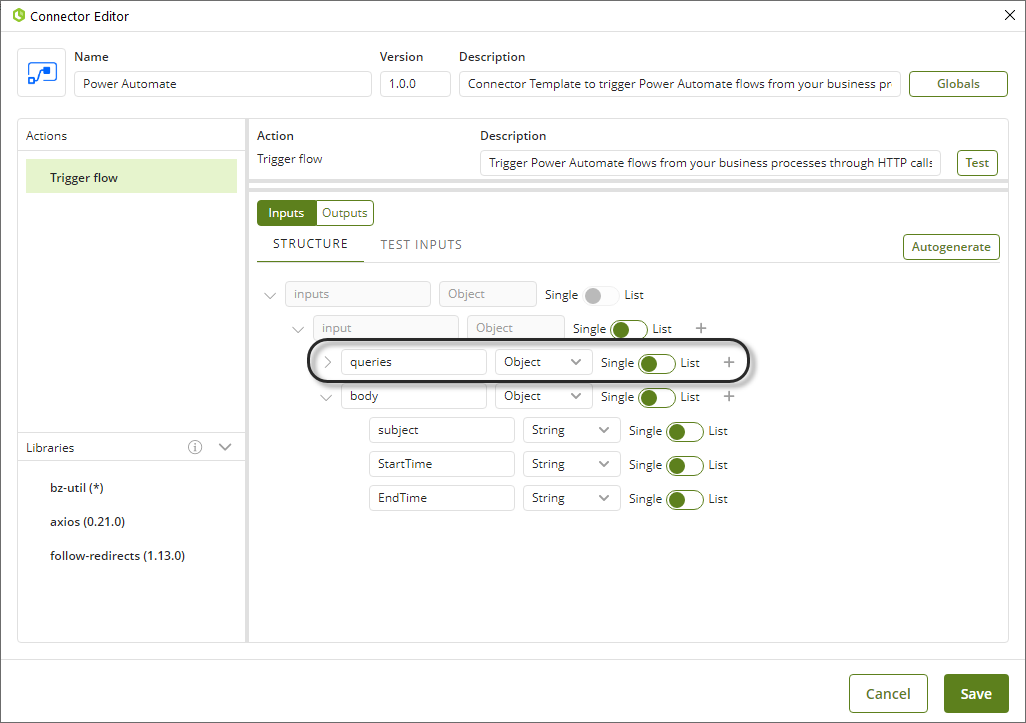Click the input row Object type box
Screen dimensions: 1026x723
516,328
